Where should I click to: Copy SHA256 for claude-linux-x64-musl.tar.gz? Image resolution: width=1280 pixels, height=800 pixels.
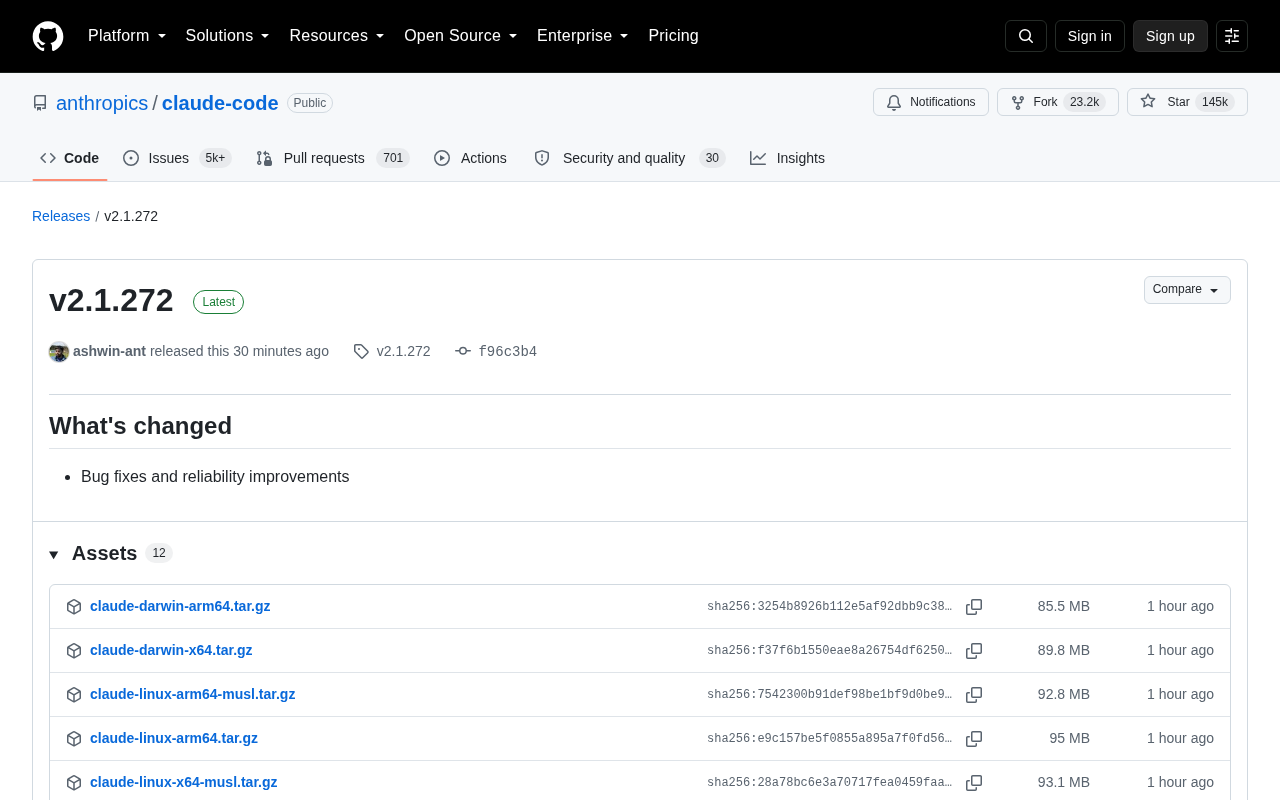tap(974, 783)
